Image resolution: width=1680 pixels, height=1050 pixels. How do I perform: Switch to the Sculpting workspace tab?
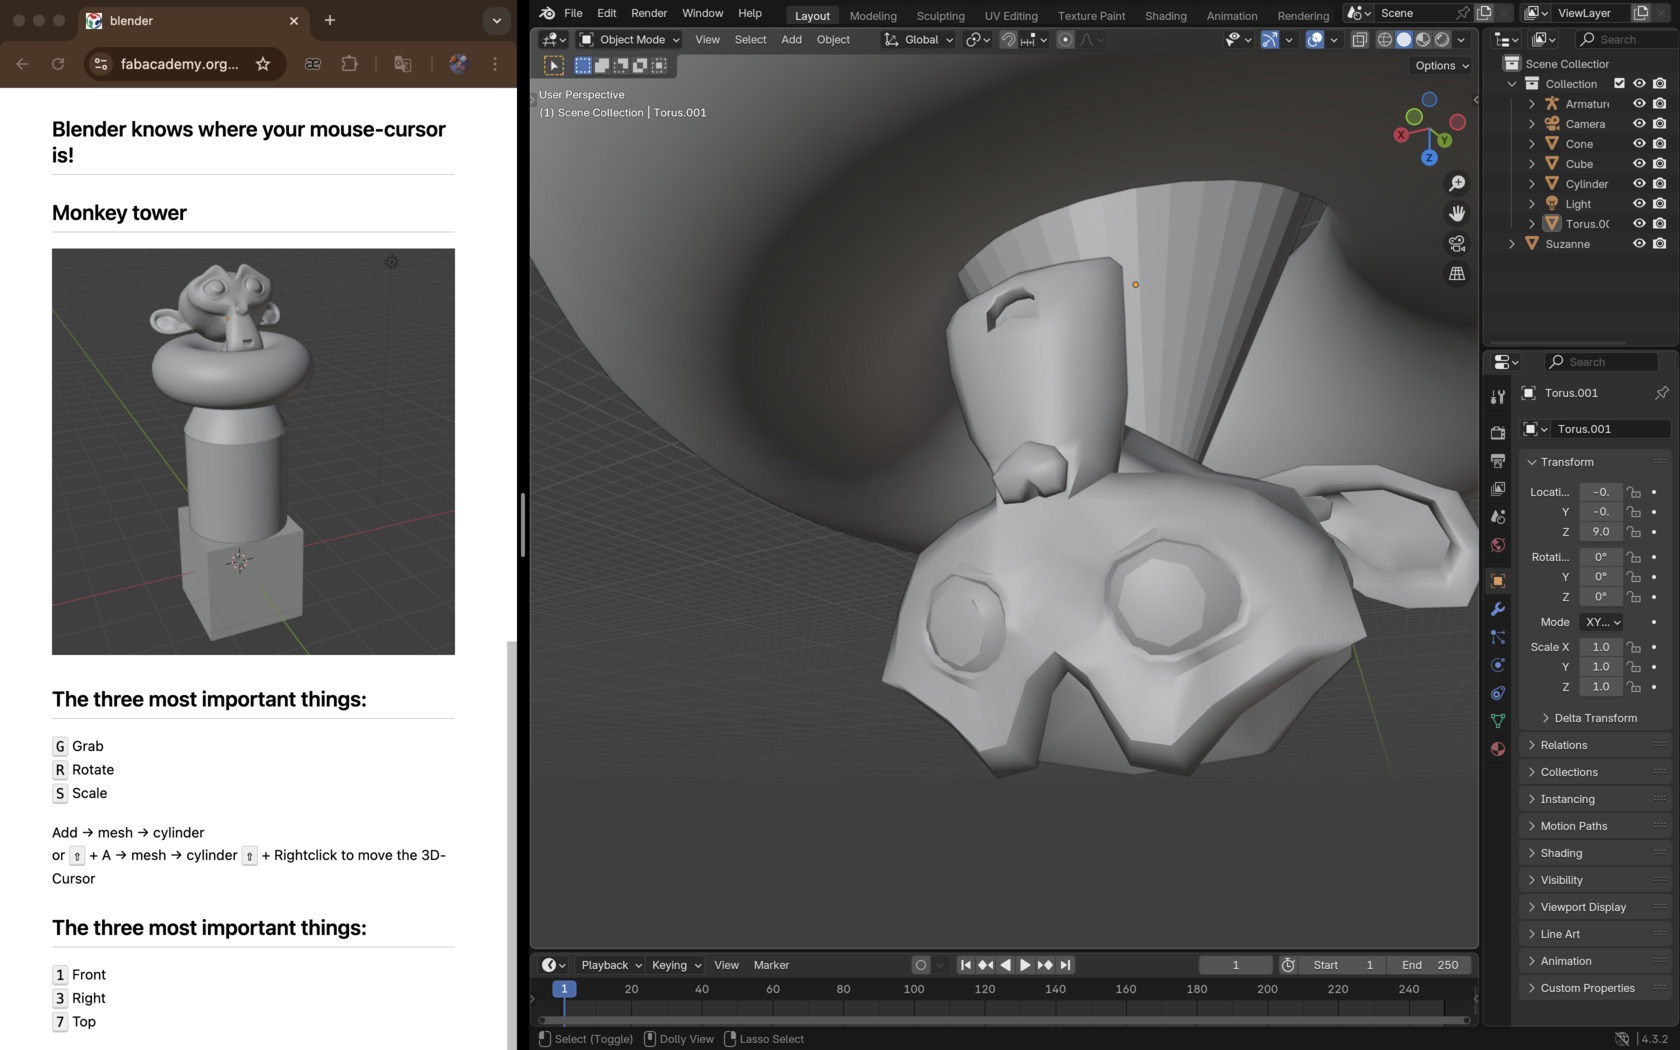(941, 15)
